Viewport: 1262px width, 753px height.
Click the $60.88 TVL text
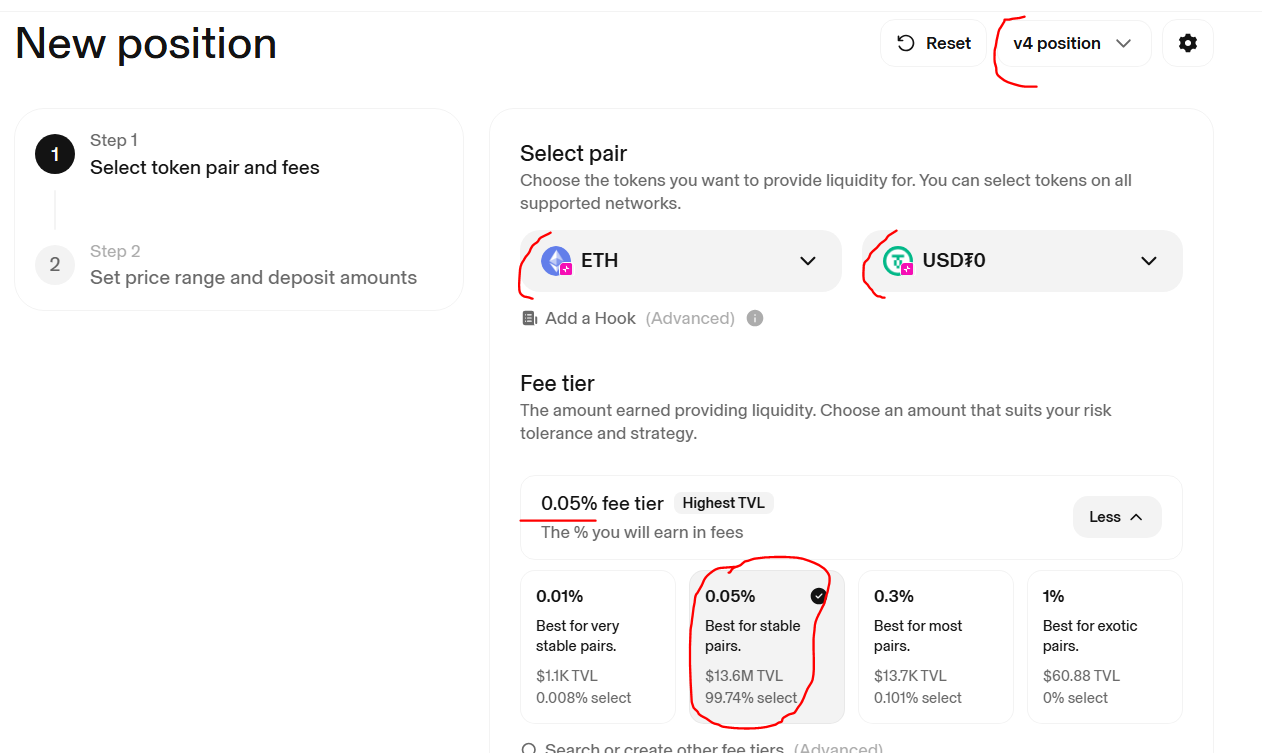click(x=1081, y=676)
